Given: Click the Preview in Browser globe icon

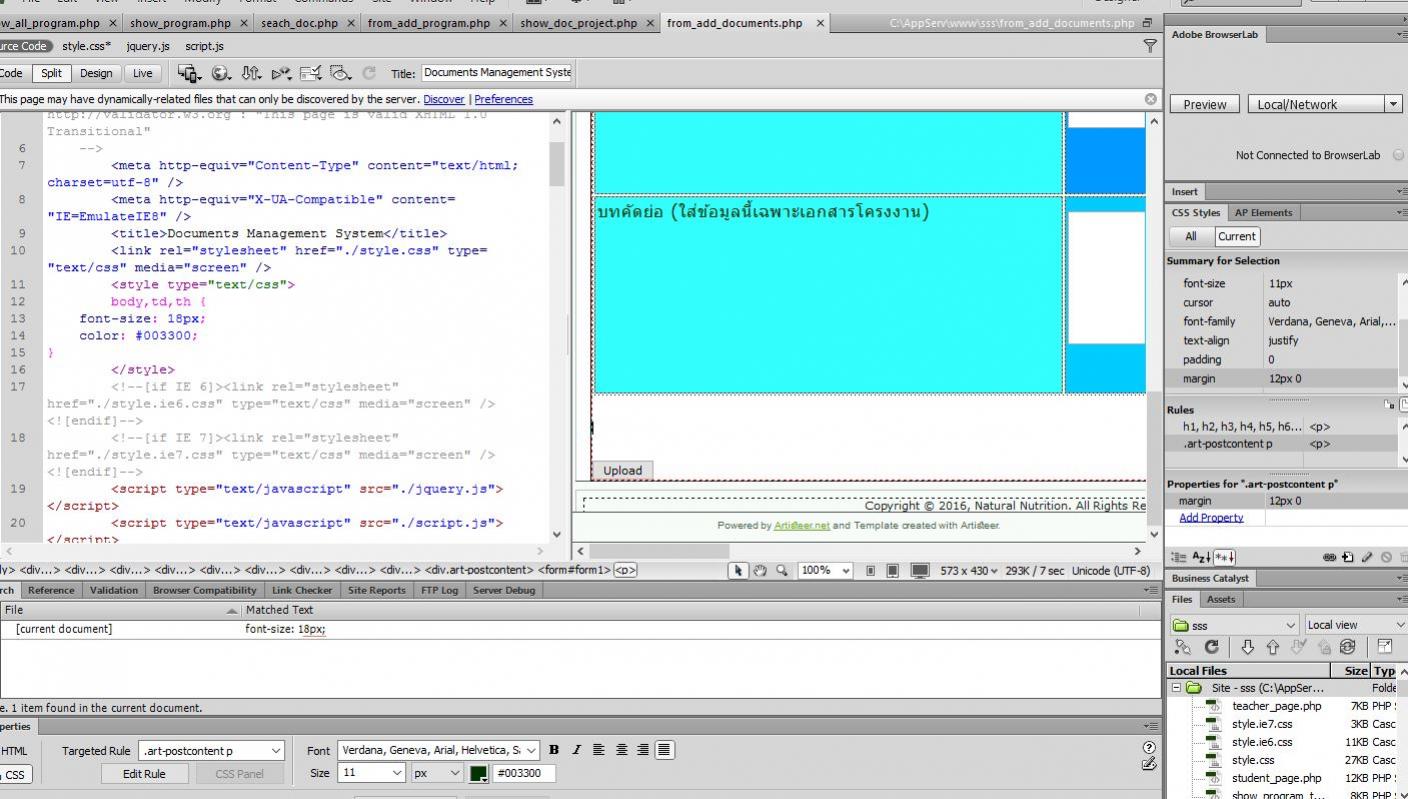Looking at the screenshot, I should pos(221,73).
